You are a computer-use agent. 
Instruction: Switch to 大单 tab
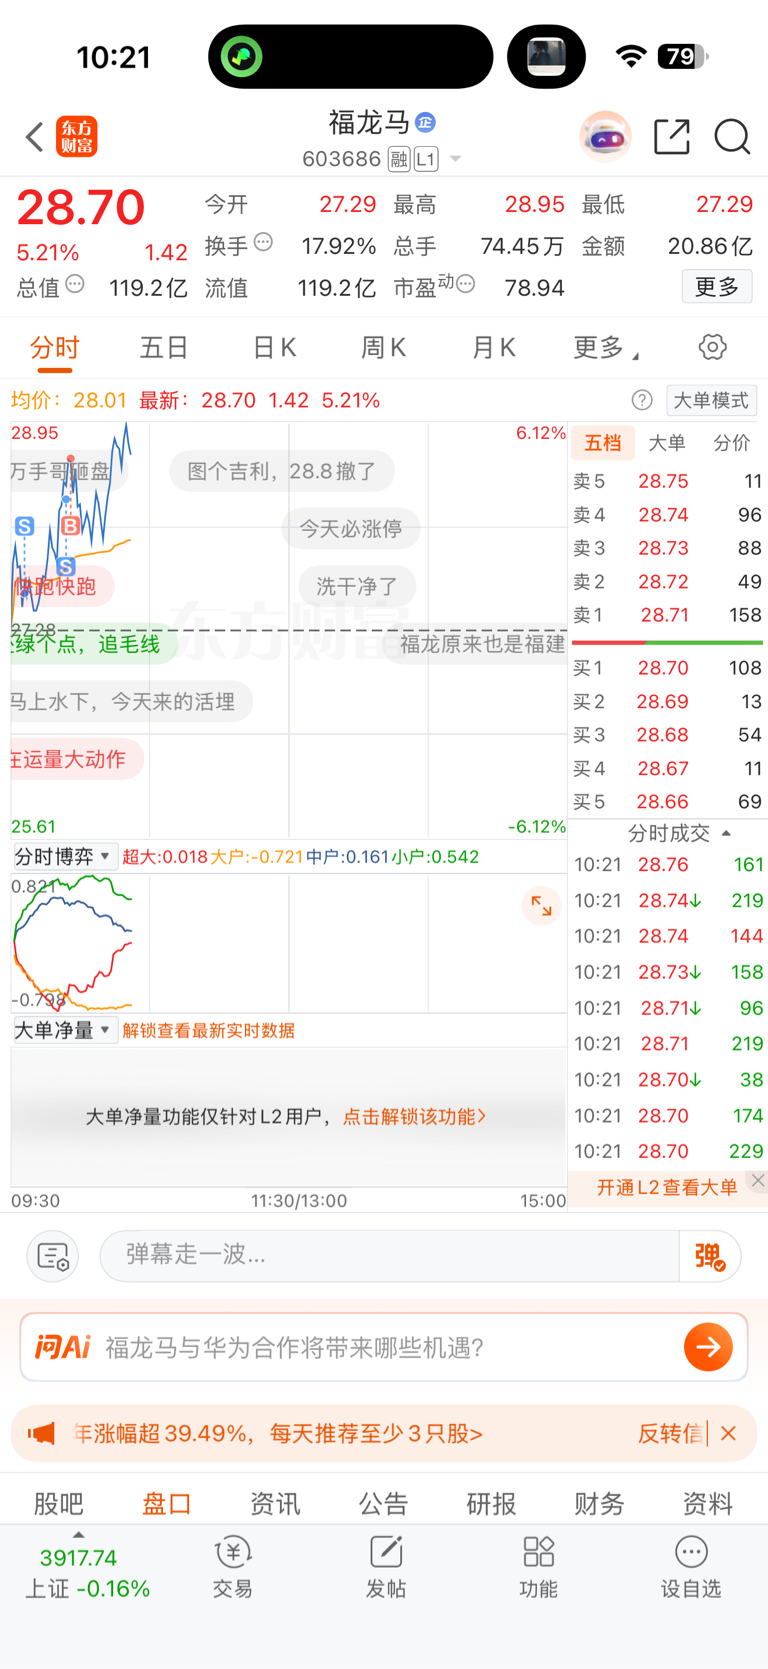pyautogui.click(x=667, y=443)
